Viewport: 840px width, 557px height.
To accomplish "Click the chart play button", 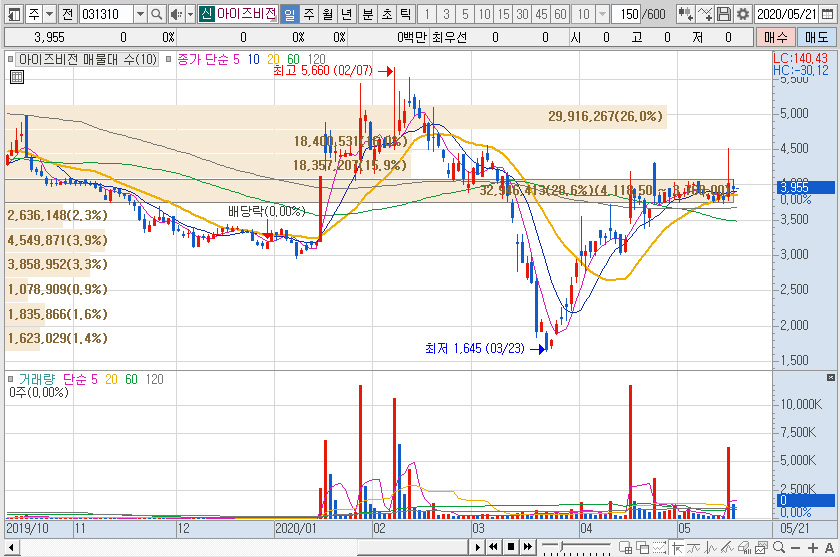I will point(477,547).
